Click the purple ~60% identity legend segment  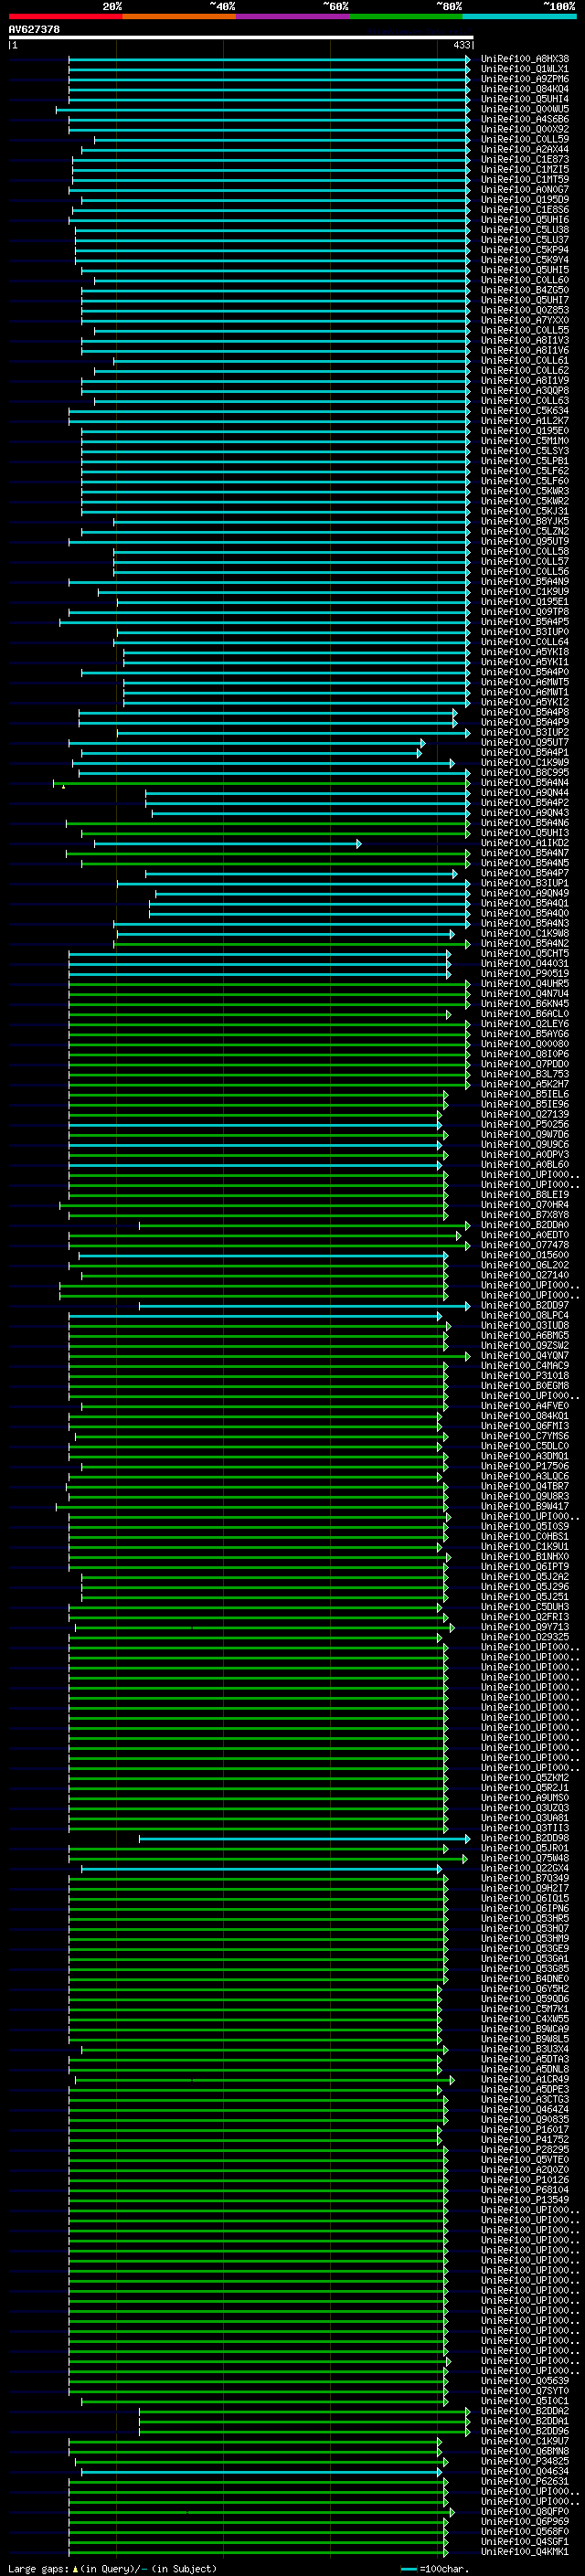pyautogui.click(x=292, y=16)
